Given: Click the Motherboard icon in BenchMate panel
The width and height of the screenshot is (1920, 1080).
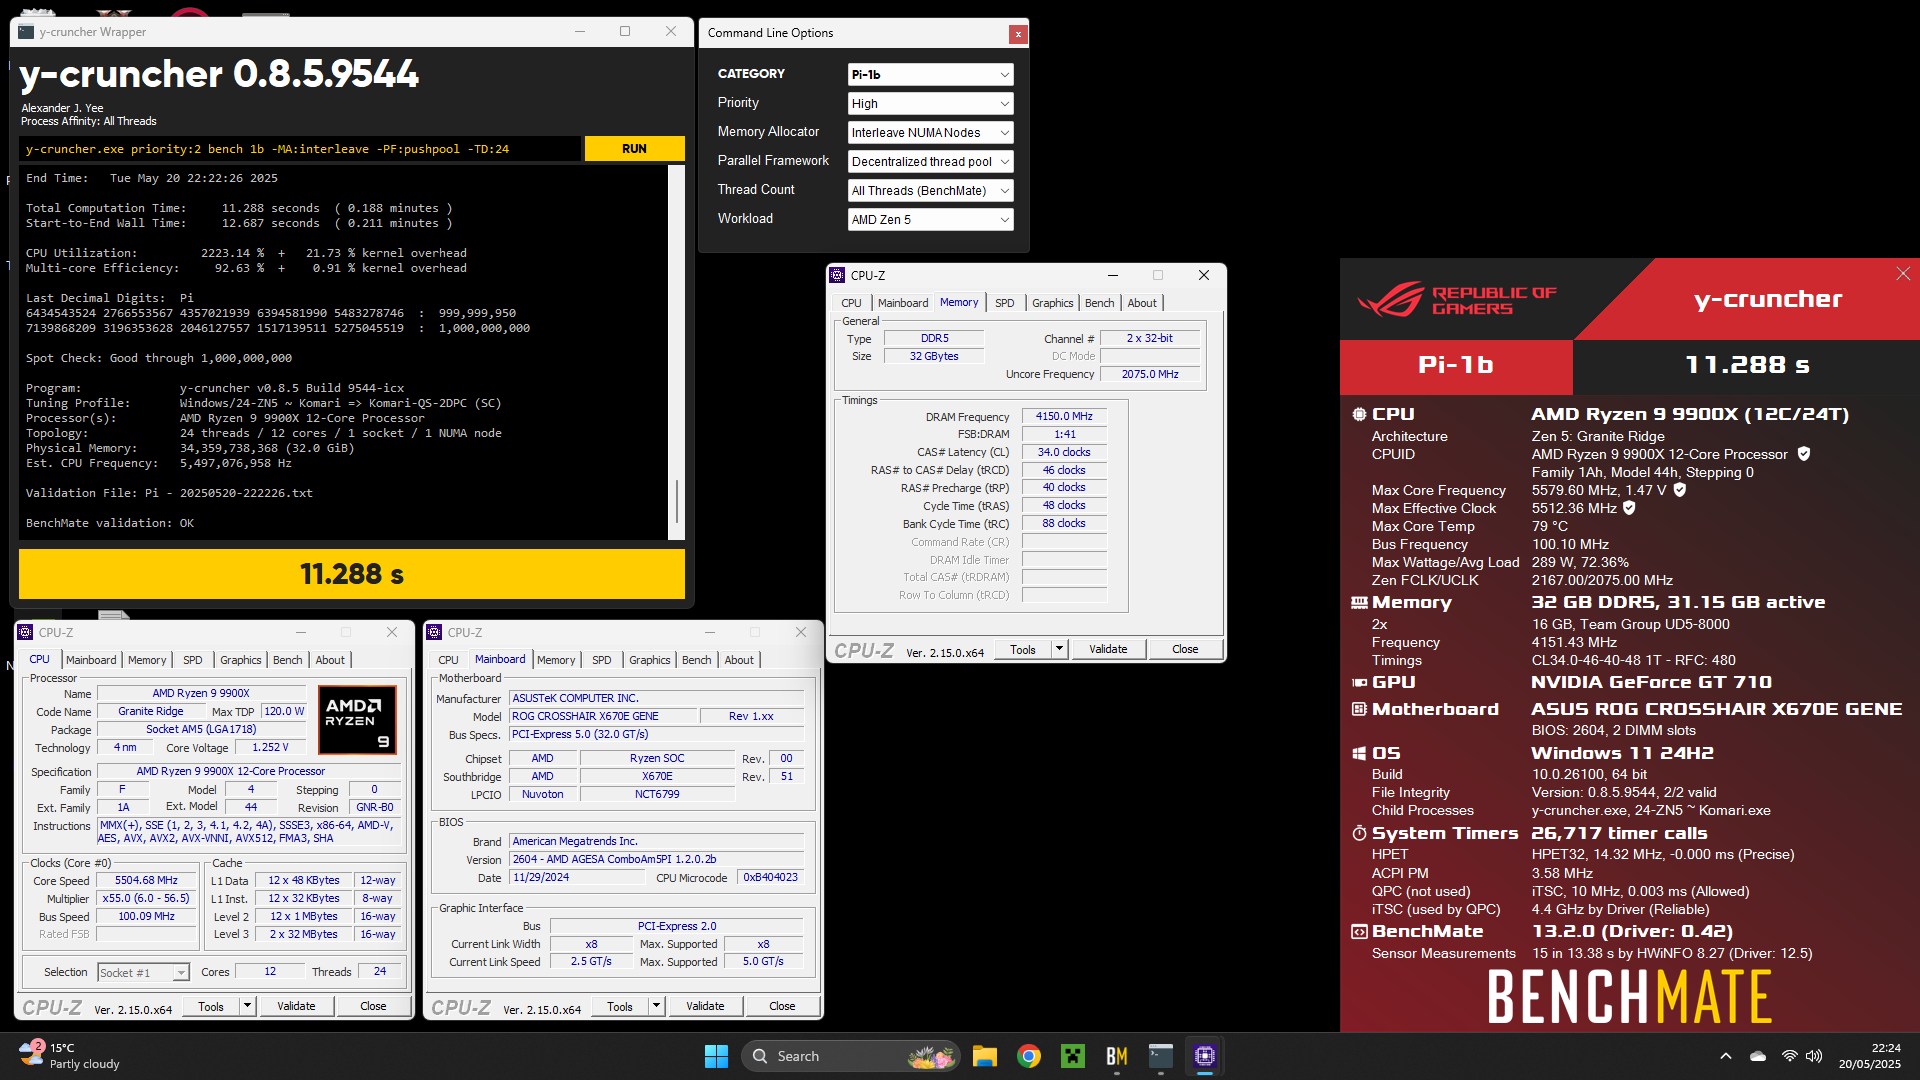Looking at the screenshot, I should pos(1359,709).
